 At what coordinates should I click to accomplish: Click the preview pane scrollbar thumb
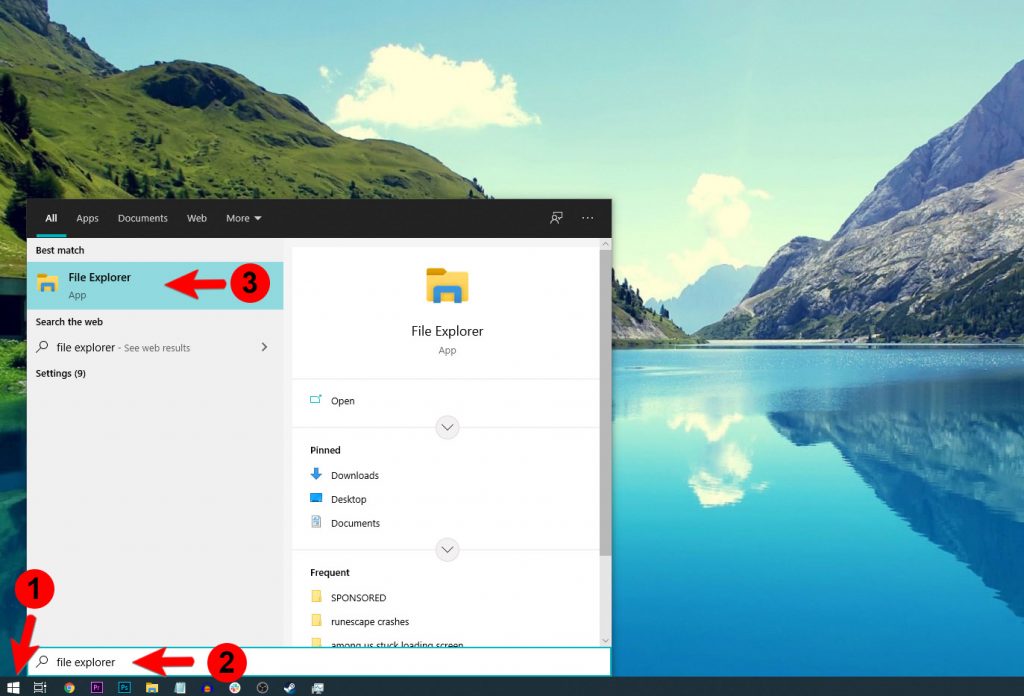point(605,402)
